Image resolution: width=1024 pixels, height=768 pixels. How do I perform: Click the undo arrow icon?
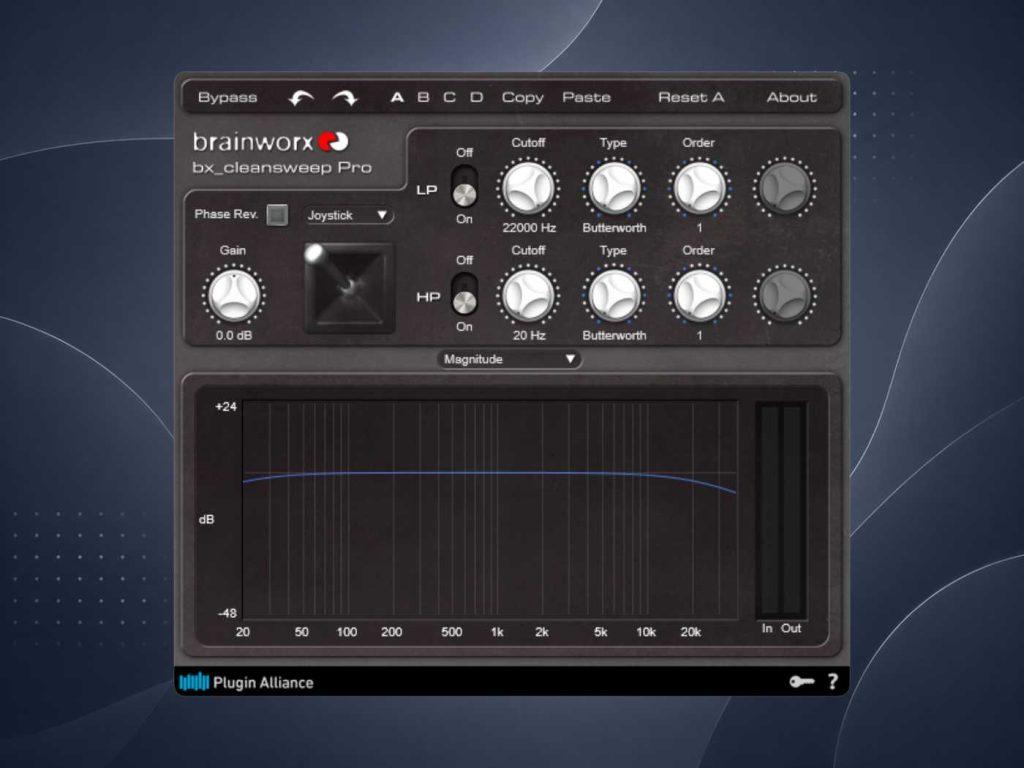click(301, 98)
